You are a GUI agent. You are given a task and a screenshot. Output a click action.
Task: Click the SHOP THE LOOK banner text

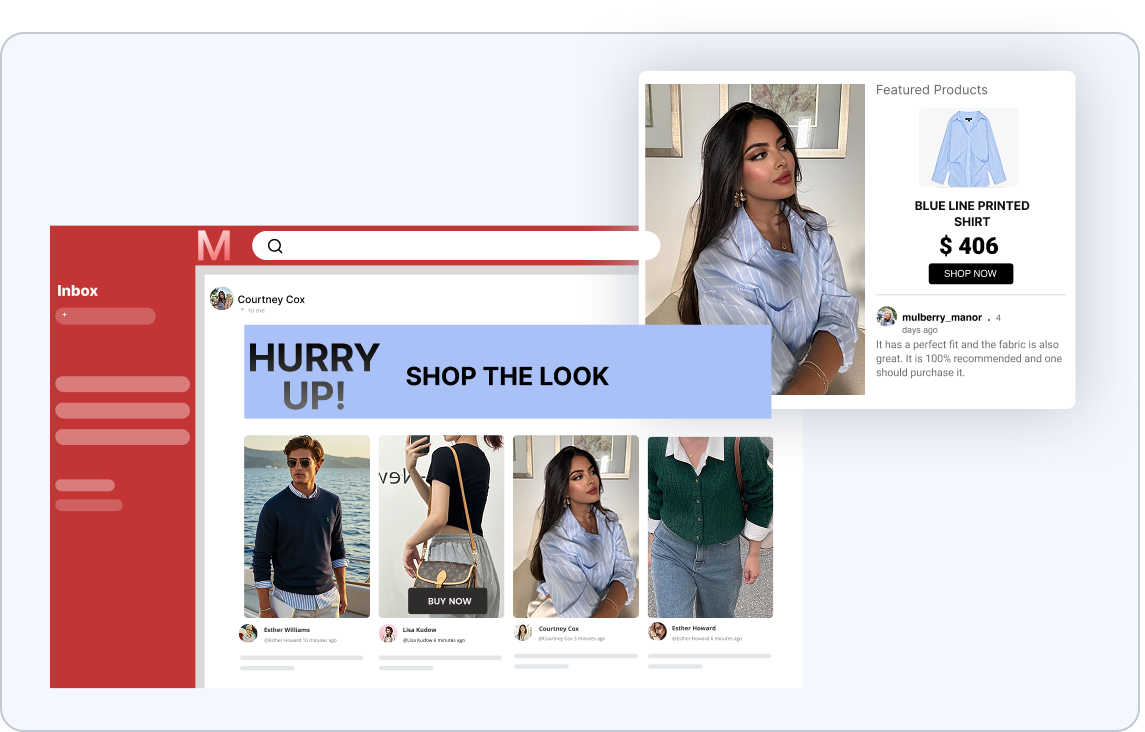[507, 376]
